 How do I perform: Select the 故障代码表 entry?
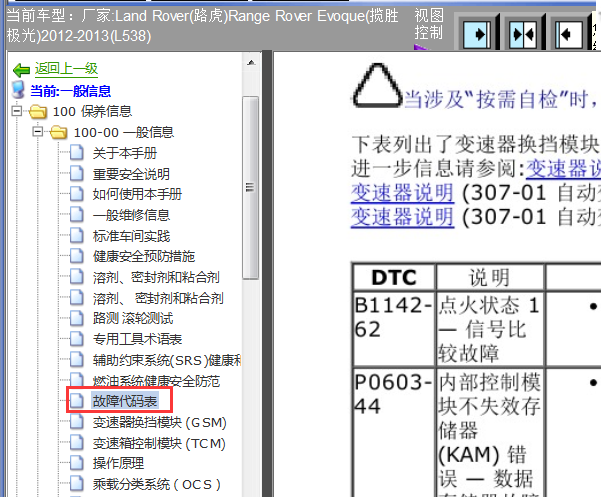125,401
